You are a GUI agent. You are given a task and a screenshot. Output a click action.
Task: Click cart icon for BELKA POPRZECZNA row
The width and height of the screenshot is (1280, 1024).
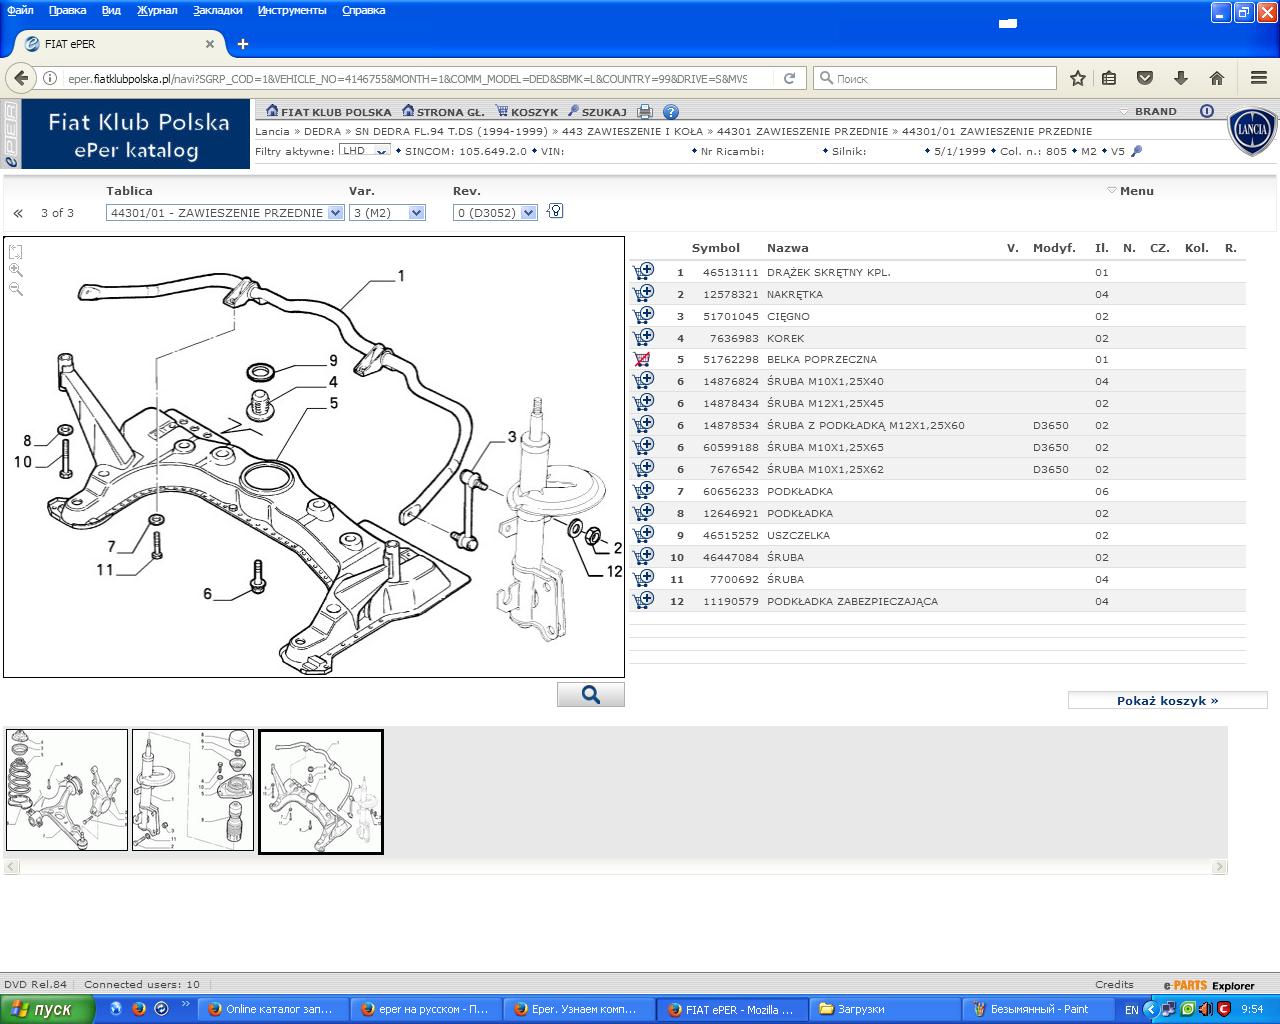coord(643,359)
